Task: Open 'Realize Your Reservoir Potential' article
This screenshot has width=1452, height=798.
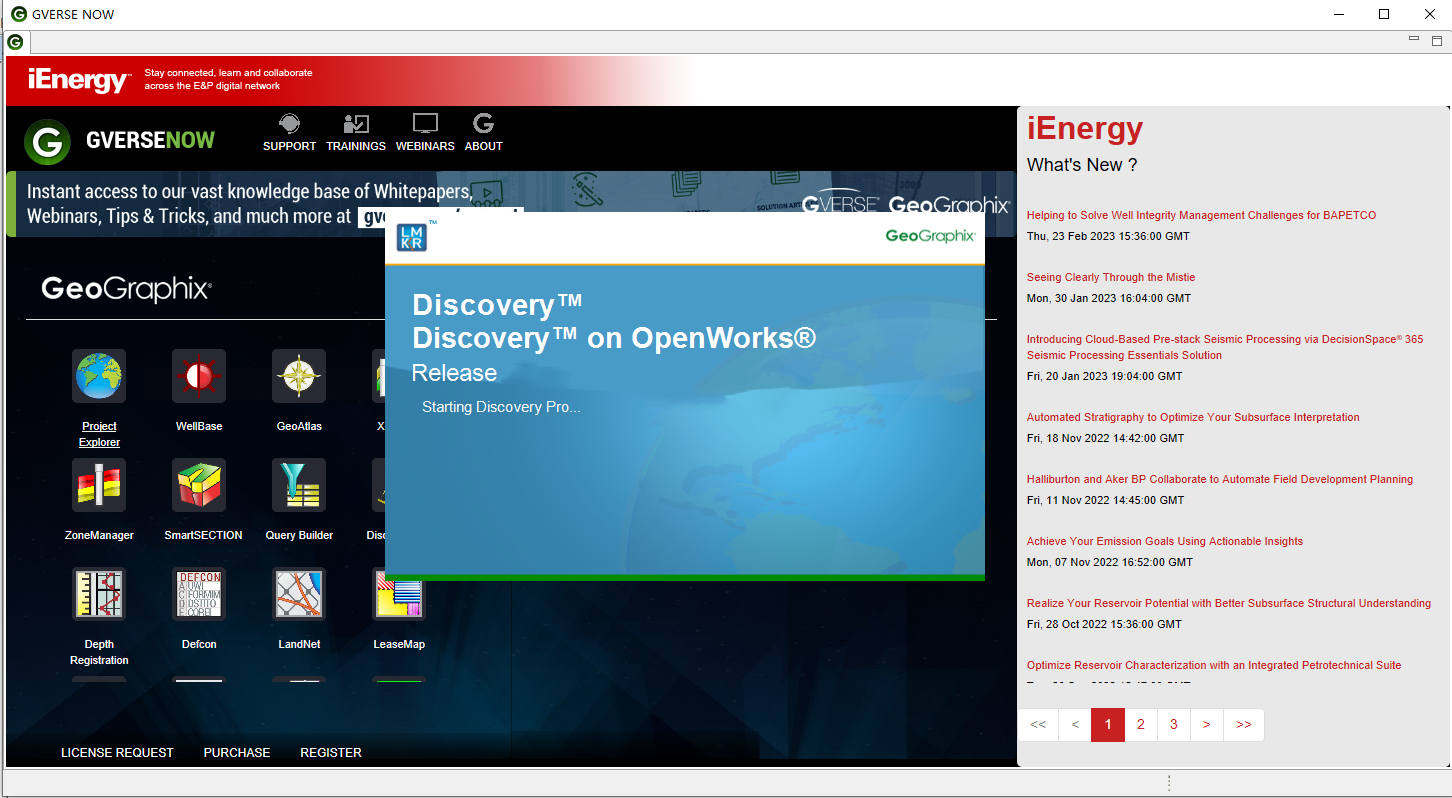Action: (x=1229, y=603)
